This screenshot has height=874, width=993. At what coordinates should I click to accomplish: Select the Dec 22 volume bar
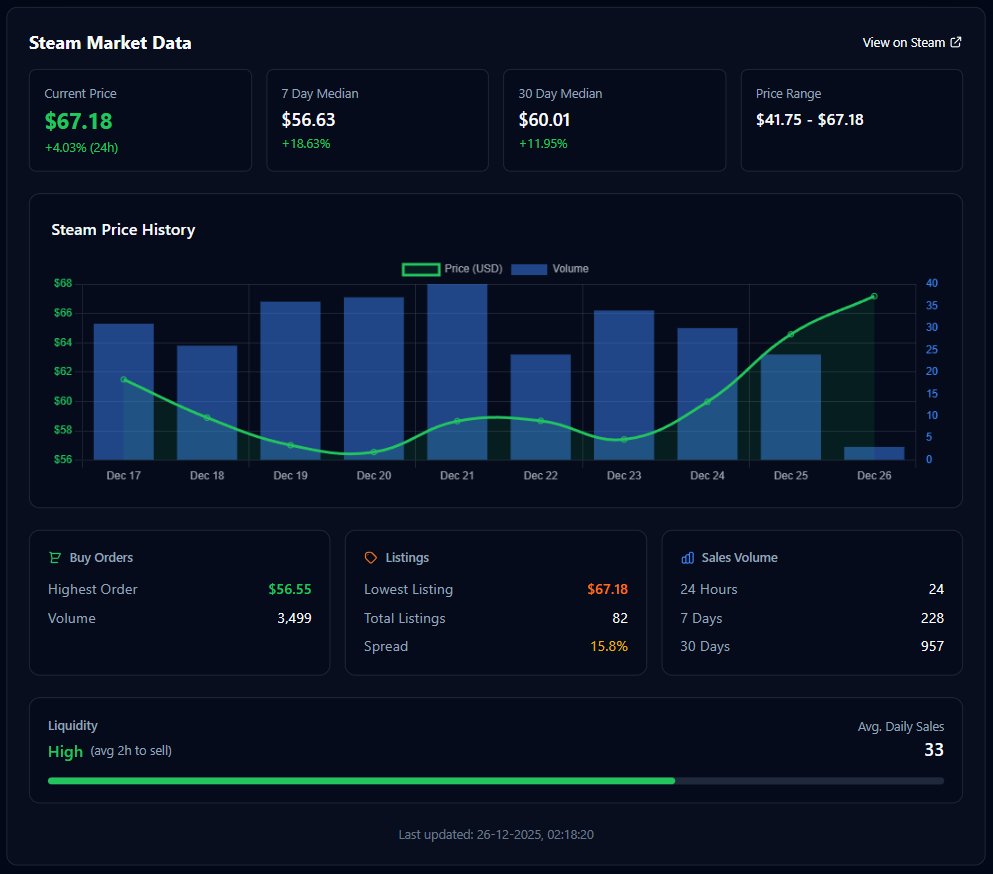pyautogui.click(x=541, y=407)
